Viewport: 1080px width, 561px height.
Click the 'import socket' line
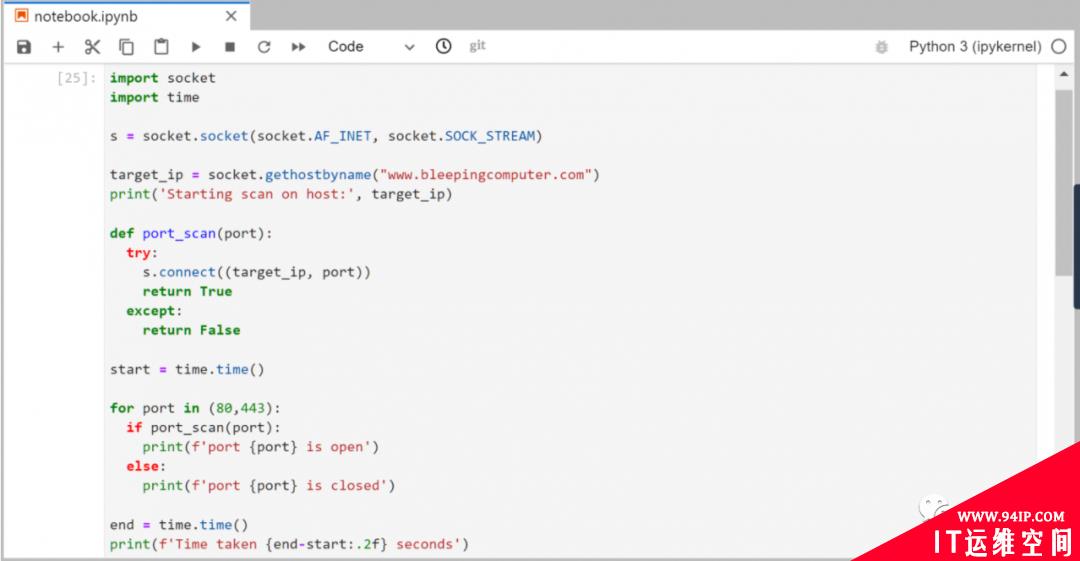coord(163,78)
